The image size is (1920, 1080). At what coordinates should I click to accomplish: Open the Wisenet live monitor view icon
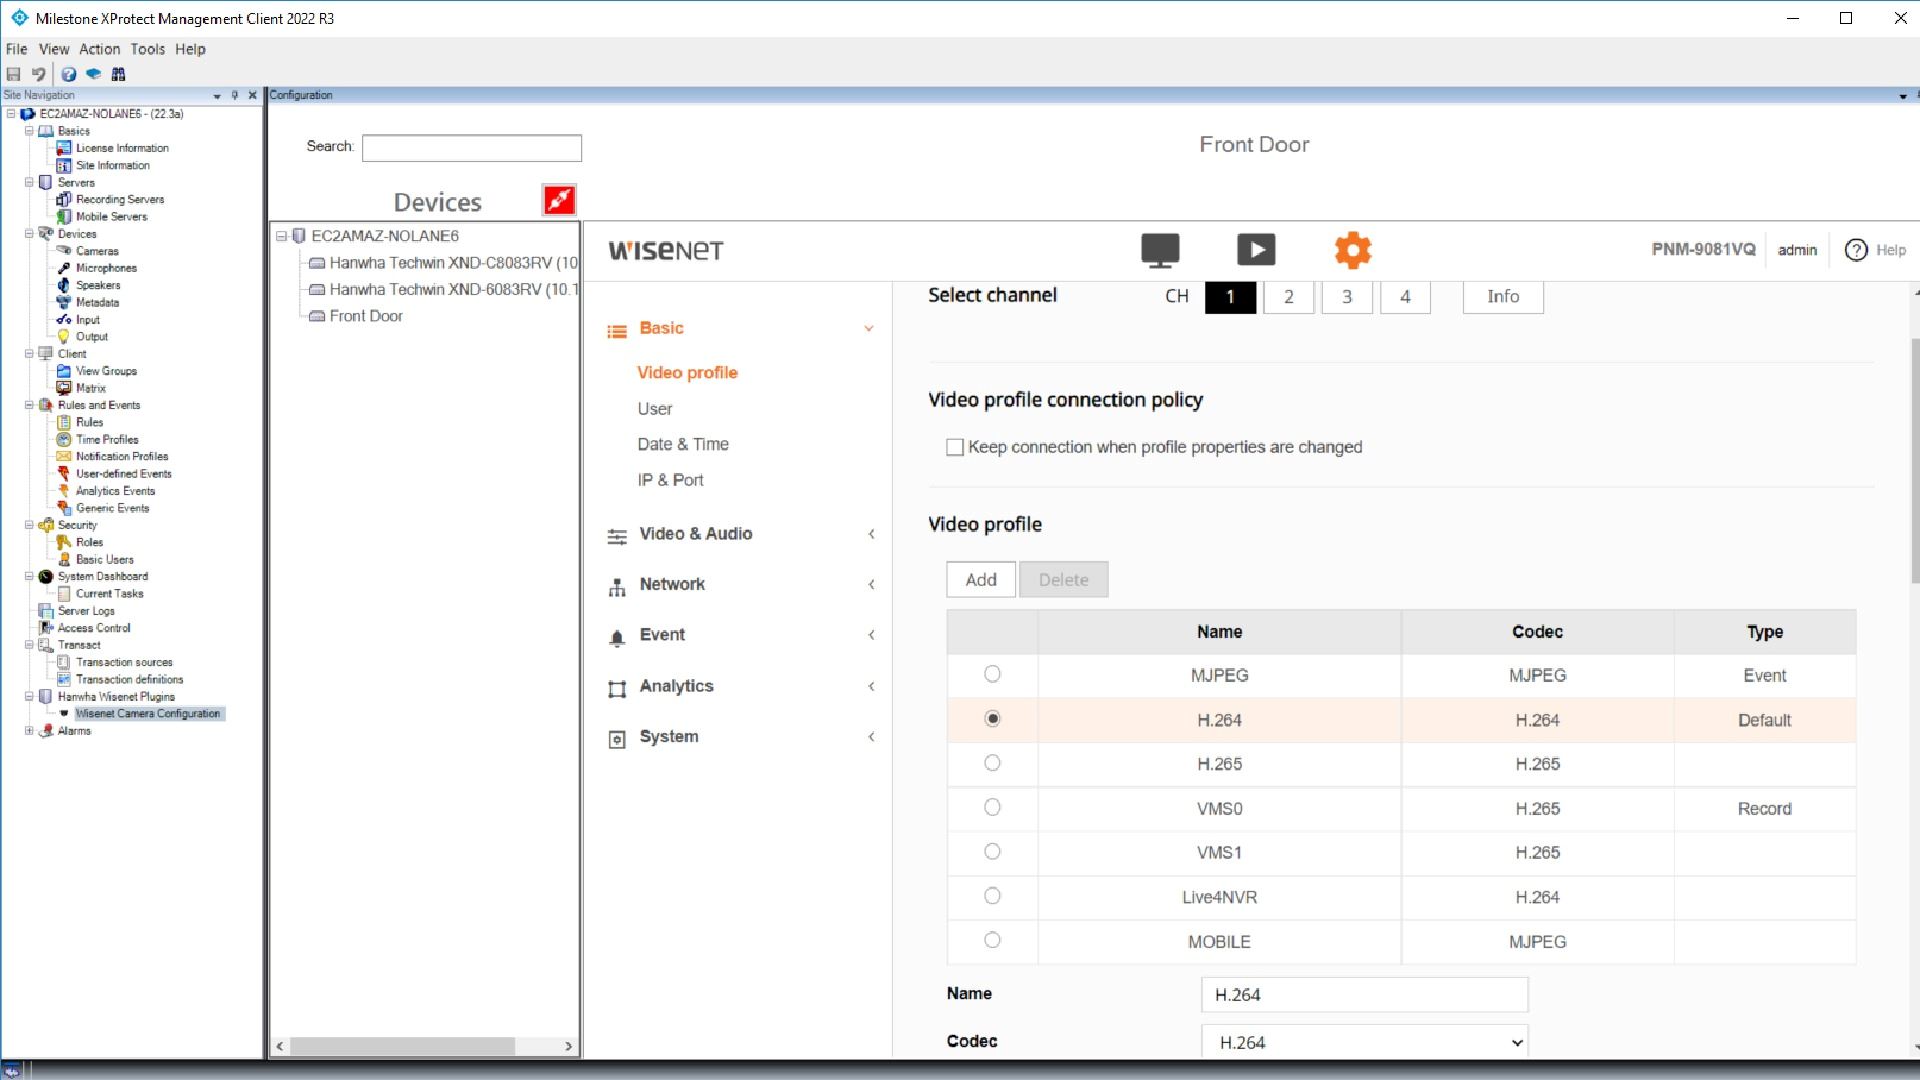pos(1160,250)
